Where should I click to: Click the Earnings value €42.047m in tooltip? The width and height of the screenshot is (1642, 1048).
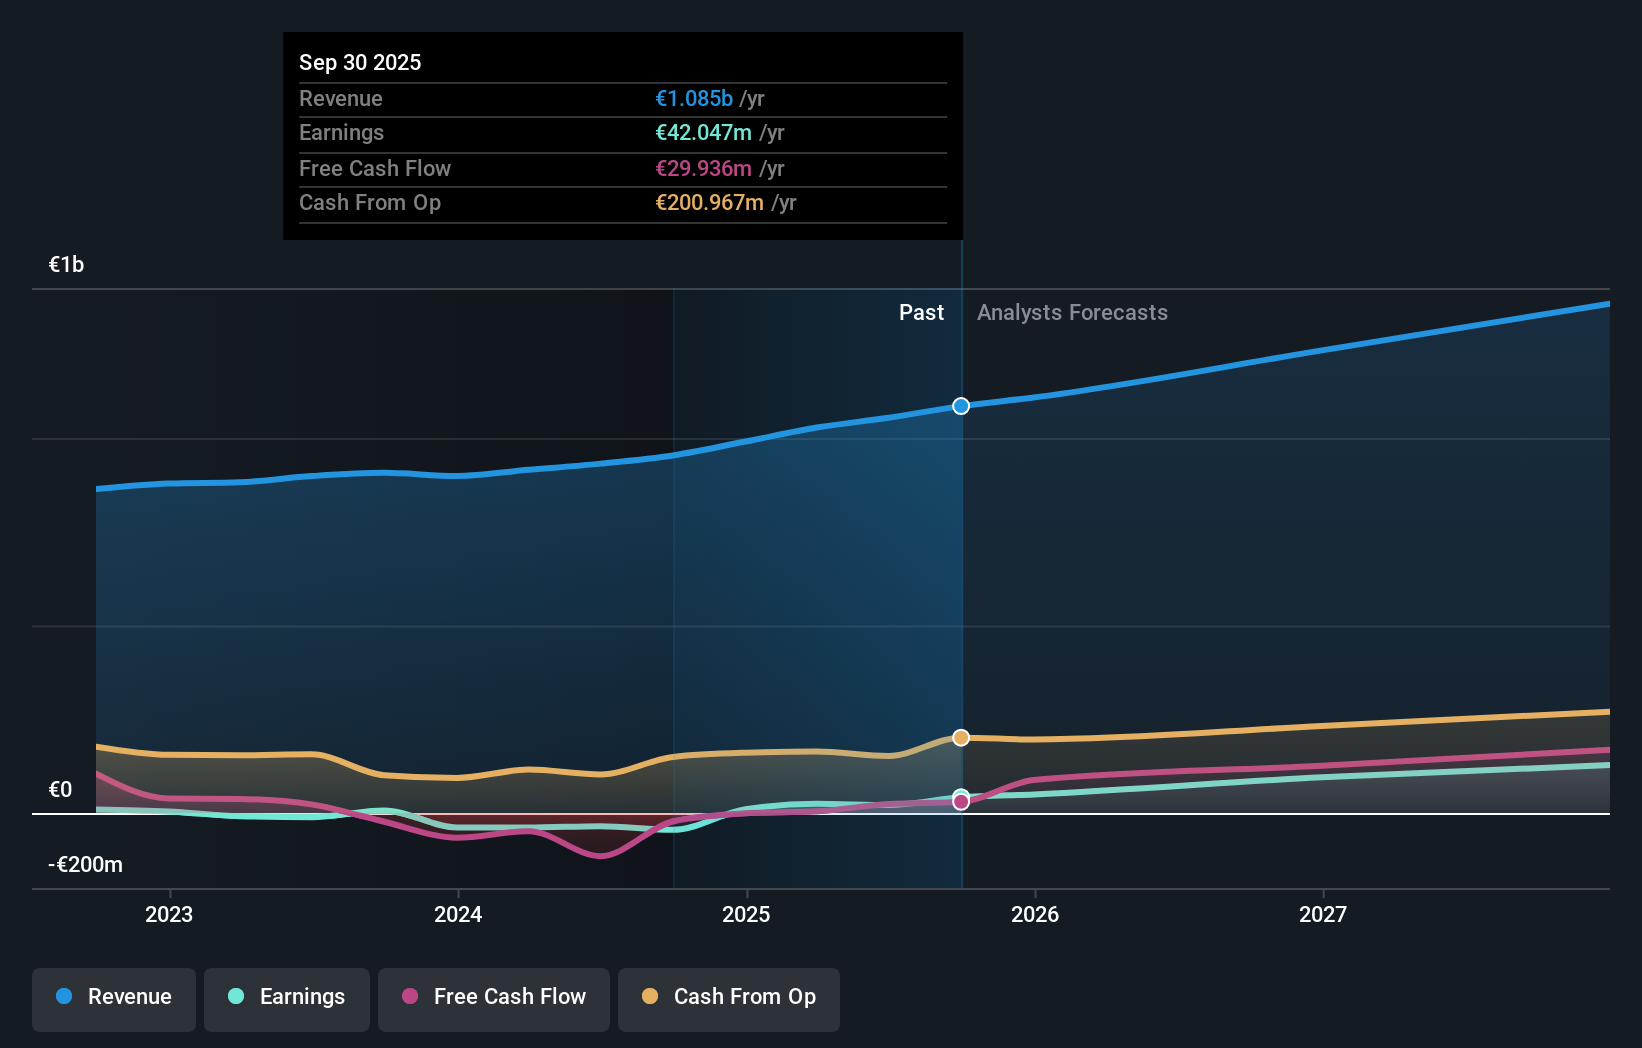pyautogui.click(x=701, y=132)
